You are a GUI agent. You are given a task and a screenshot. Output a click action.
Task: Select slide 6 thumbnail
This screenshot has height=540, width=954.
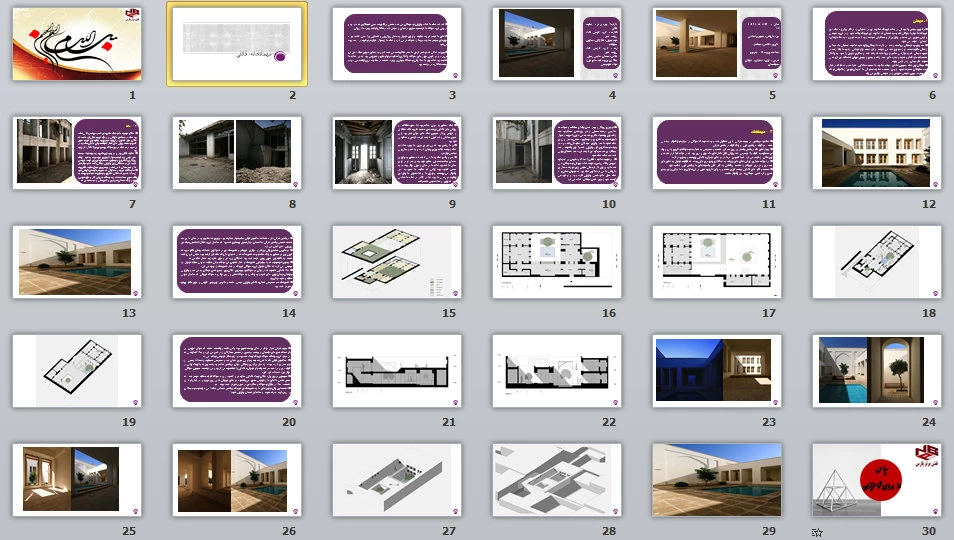tap(876, 44)
